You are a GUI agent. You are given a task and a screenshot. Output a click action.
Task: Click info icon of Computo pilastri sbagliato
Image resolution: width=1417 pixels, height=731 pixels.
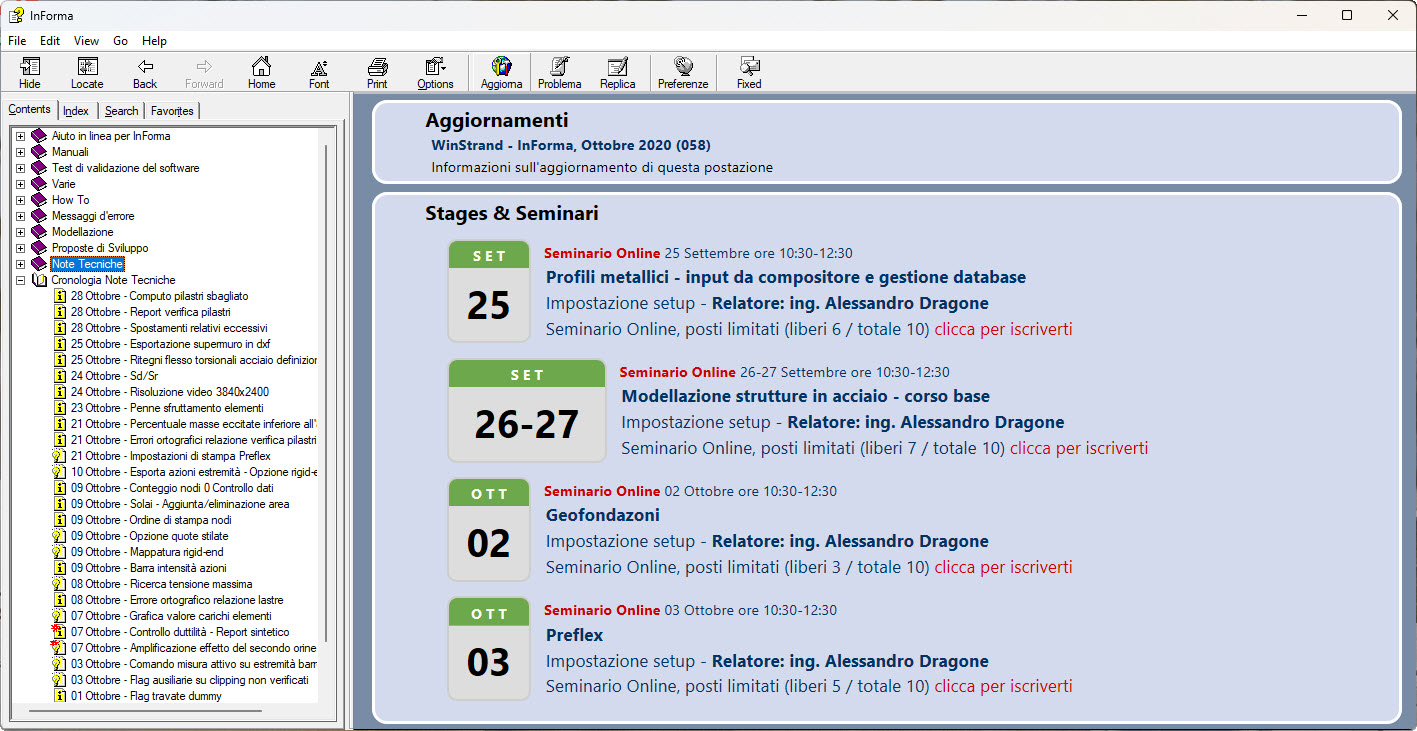59,296
